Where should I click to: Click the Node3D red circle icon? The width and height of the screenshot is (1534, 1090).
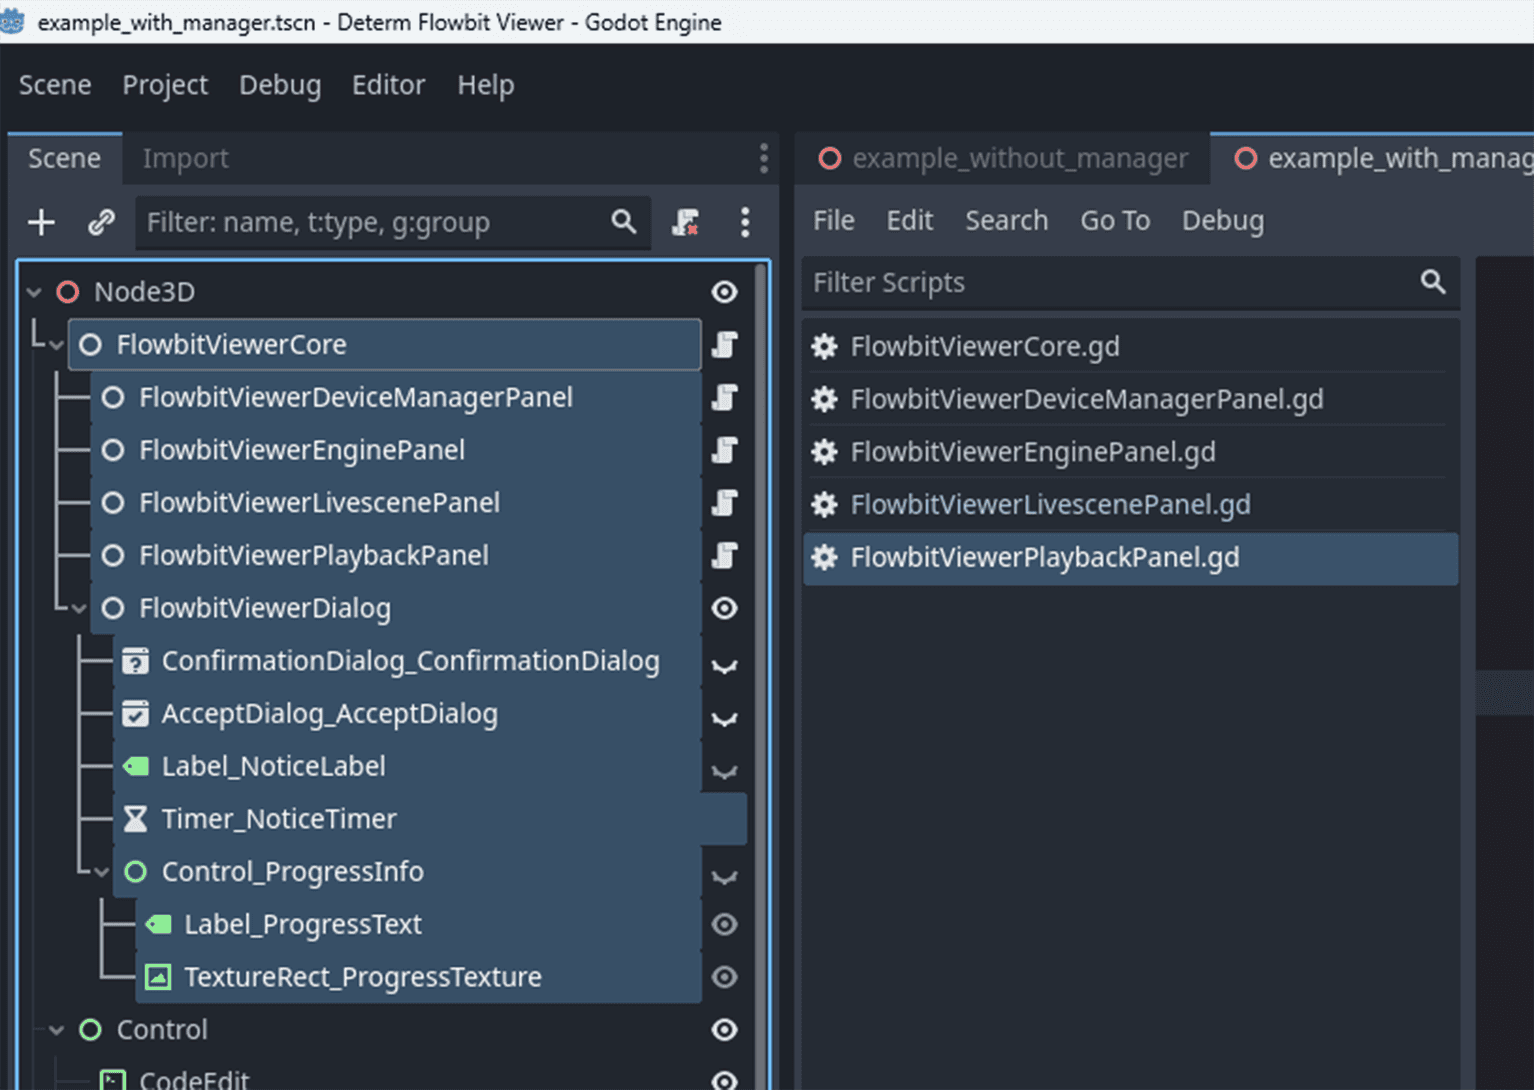pos(68,292)
